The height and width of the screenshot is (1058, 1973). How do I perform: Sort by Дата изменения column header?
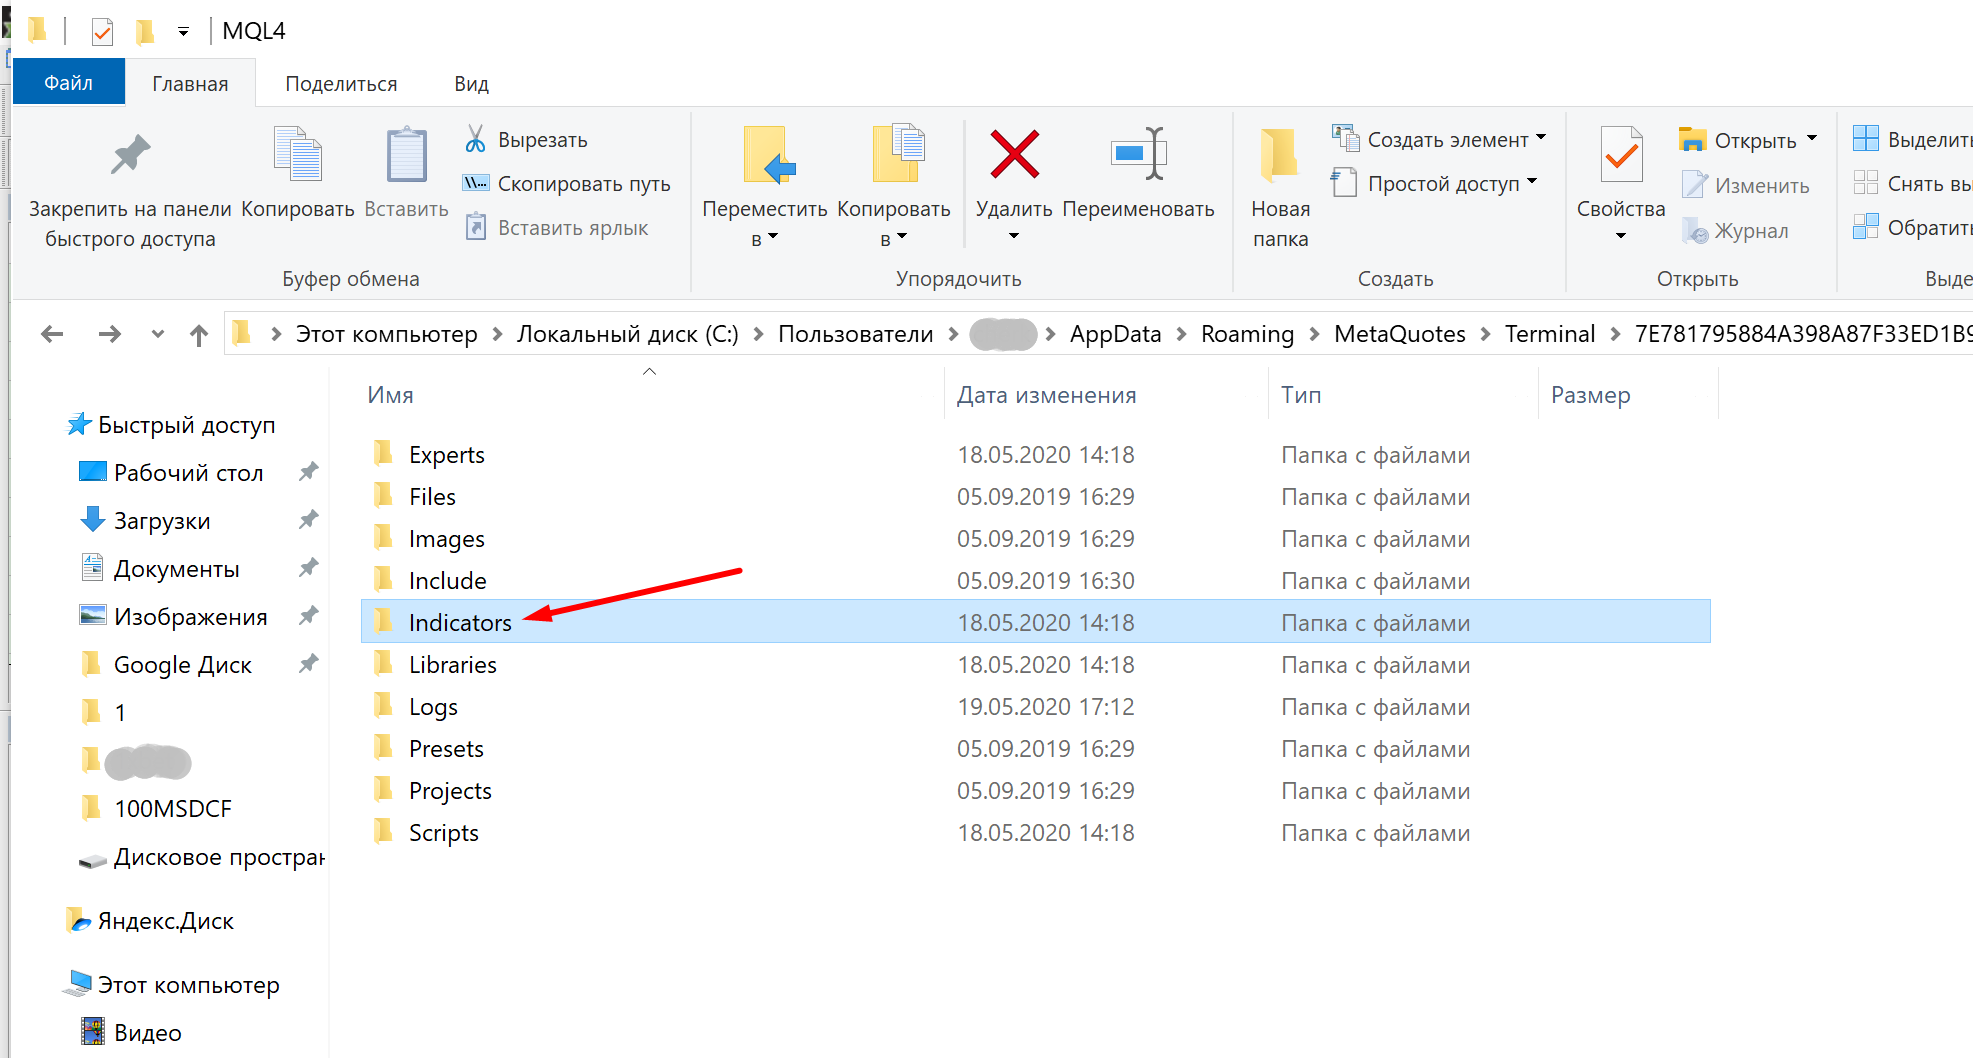point(1046,396)
